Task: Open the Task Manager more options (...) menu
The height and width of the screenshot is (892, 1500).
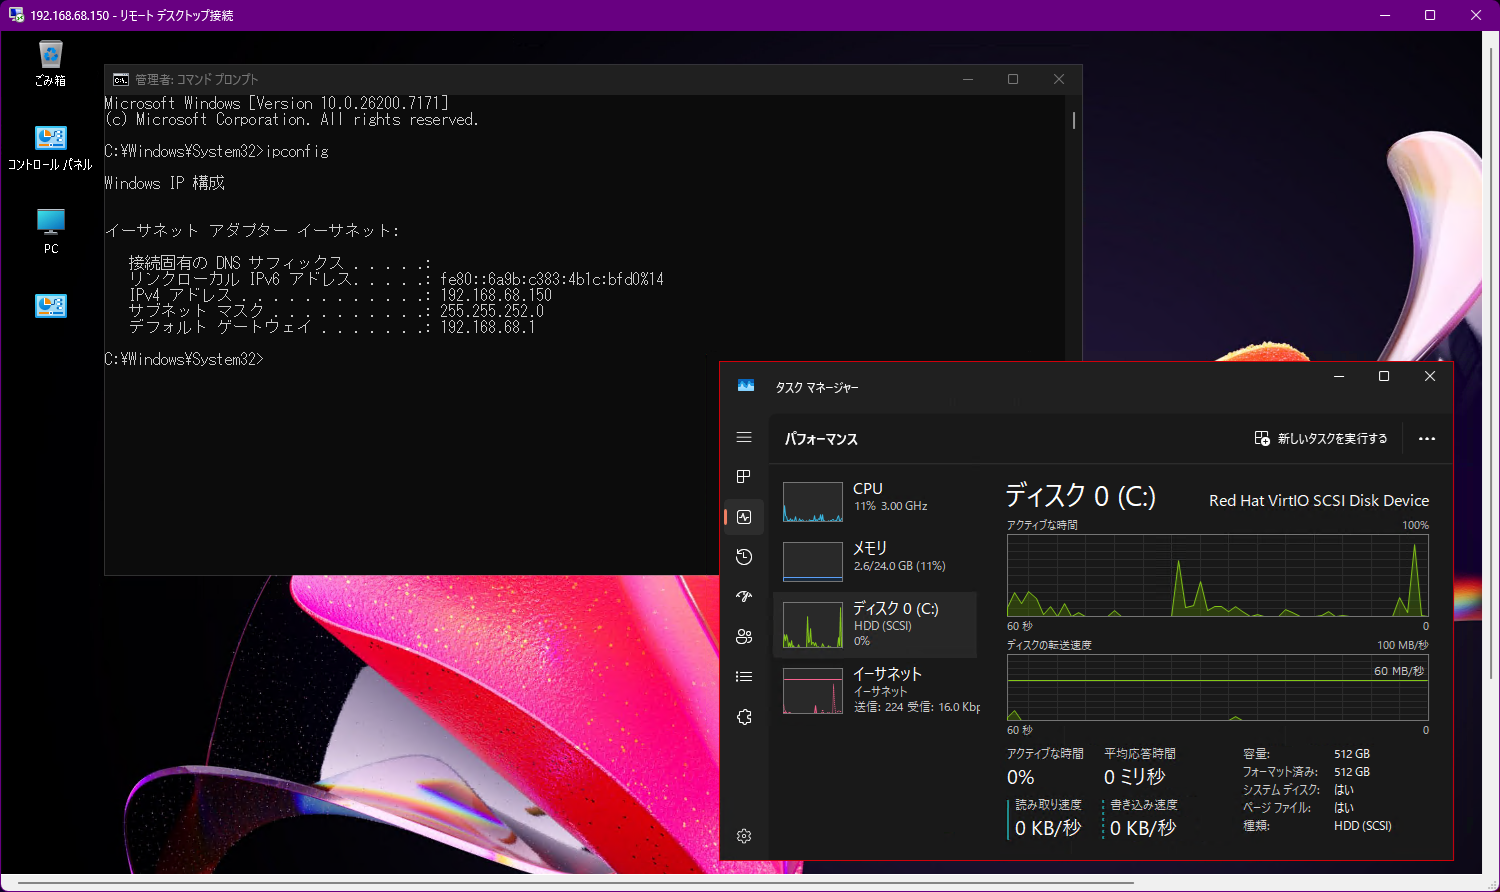Action: coord(1427,438)
